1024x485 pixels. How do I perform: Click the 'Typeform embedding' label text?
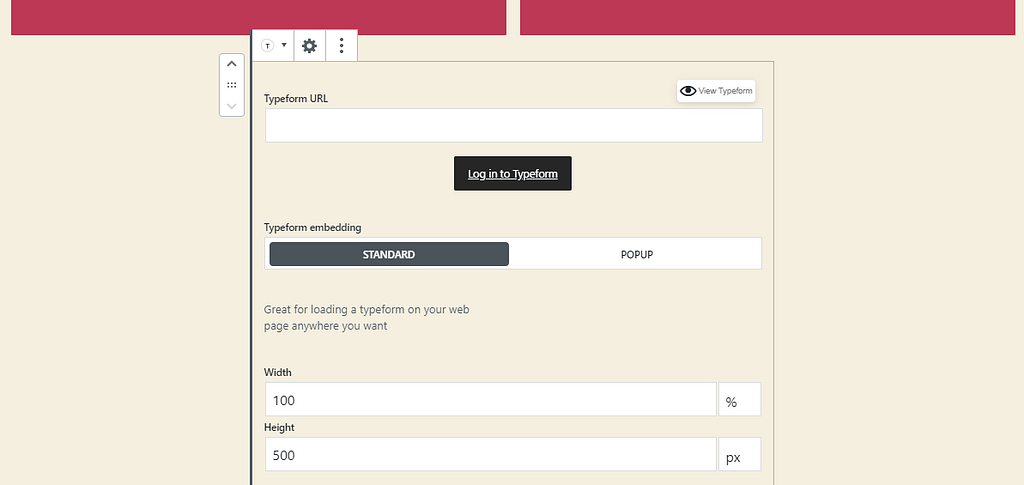tap(313, 227)
